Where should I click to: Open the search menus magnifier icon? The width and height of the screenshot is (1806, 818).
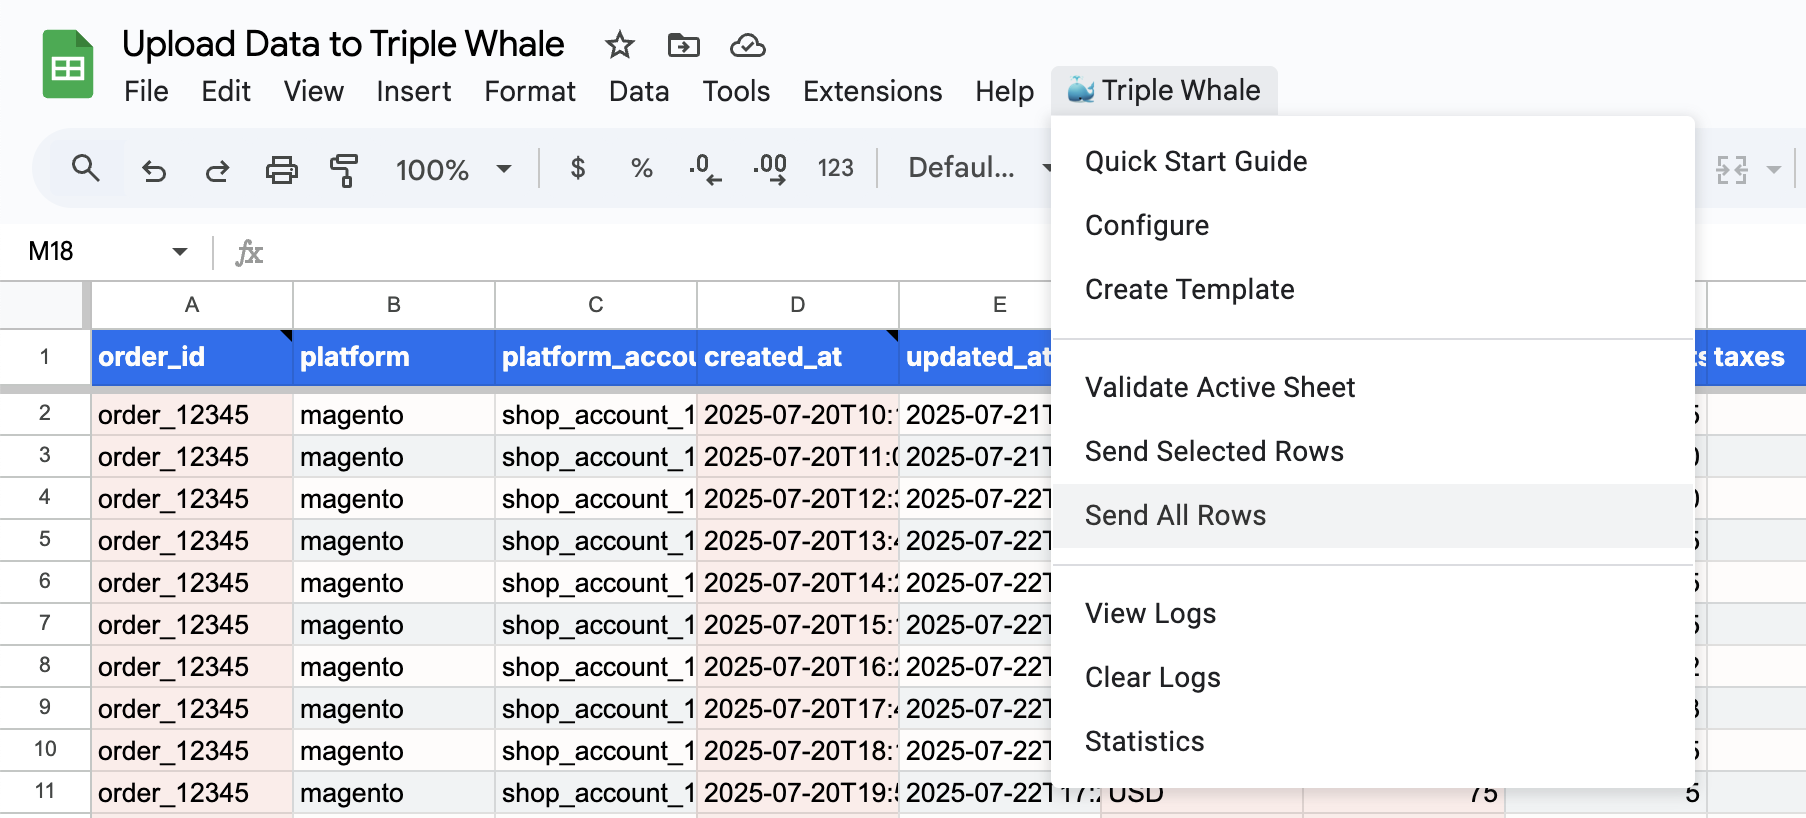tap(86, 169)
